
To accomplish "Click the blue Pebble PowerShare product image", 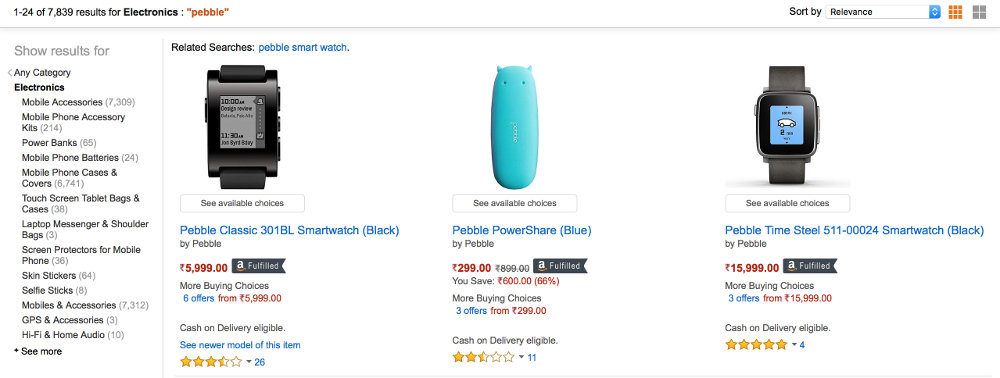I will (515, 127).
